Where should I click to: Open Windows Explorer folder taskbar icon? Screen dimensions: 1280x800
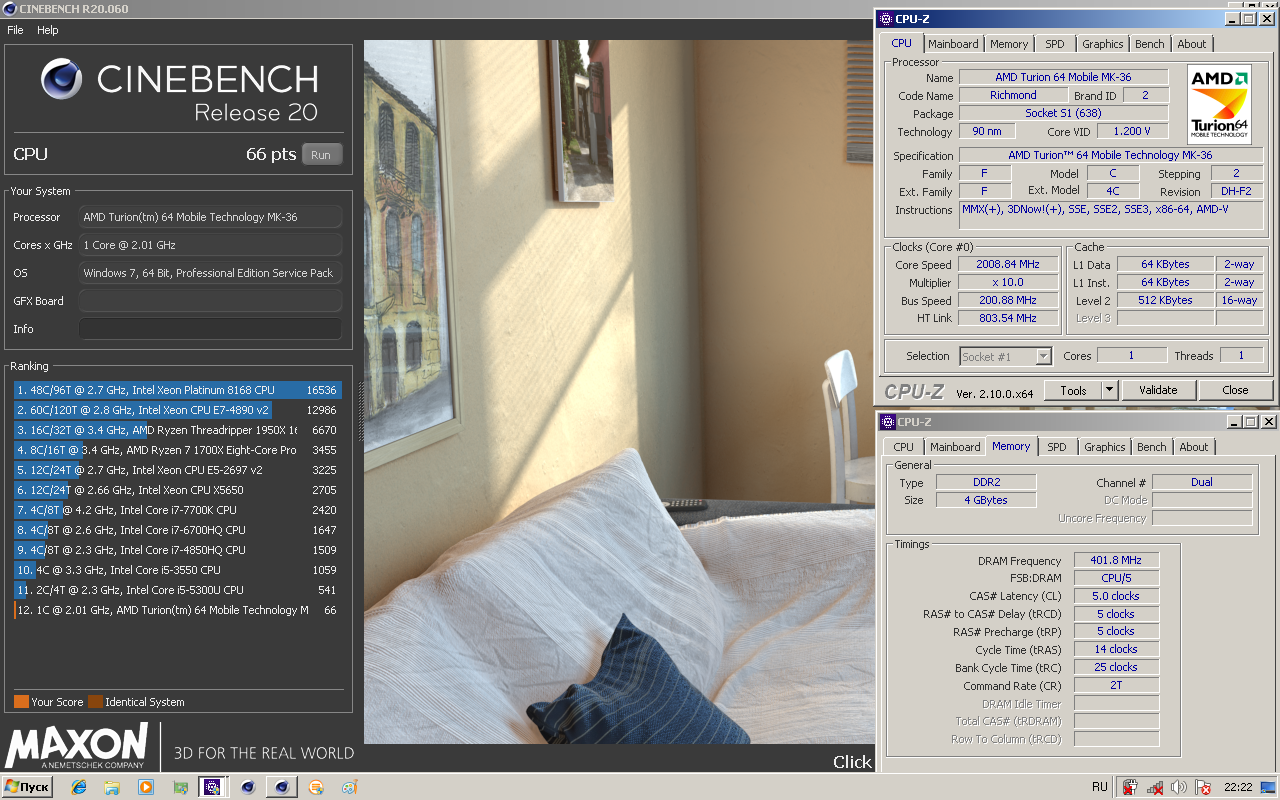[x=112, y=787]
